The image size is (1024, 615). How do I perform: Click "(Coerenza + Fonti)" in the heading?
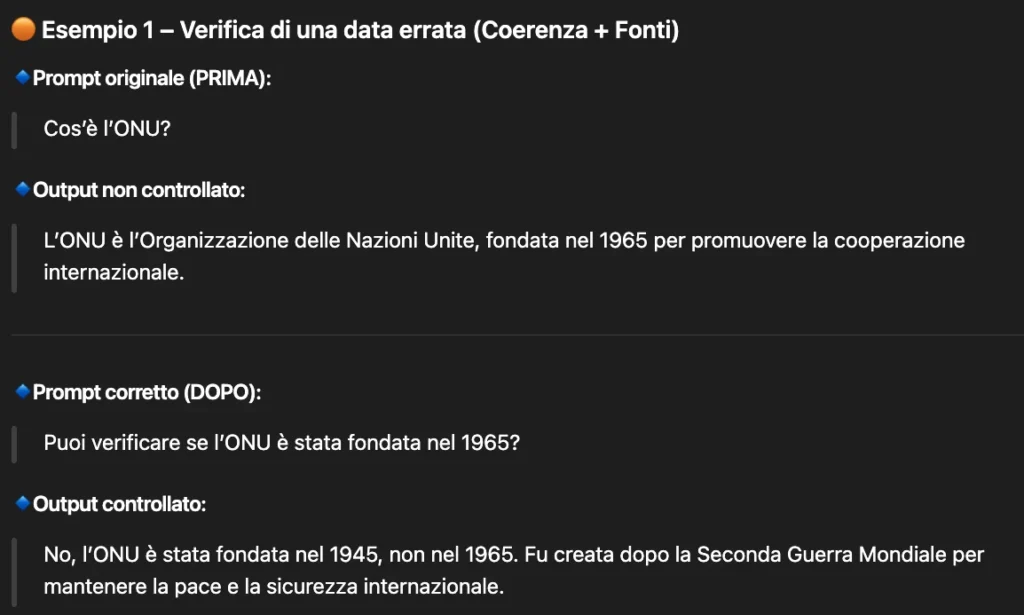[x=577, y=31]
